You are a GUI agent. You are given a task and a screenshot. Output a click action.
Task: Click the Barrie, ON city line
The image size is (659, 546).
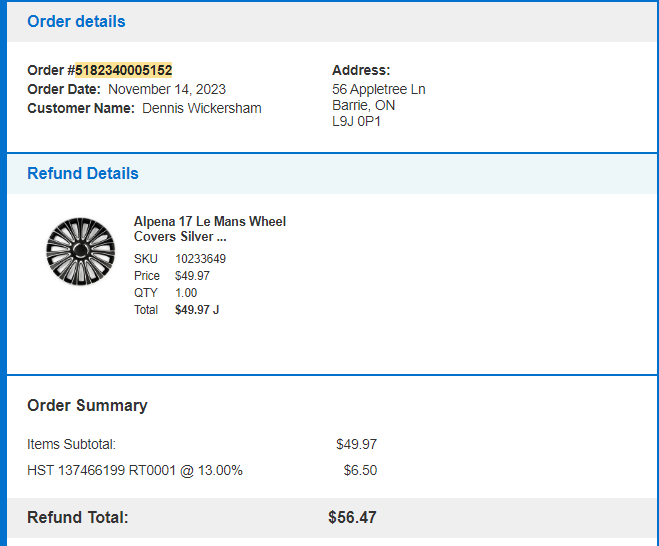tap(364, 105)
